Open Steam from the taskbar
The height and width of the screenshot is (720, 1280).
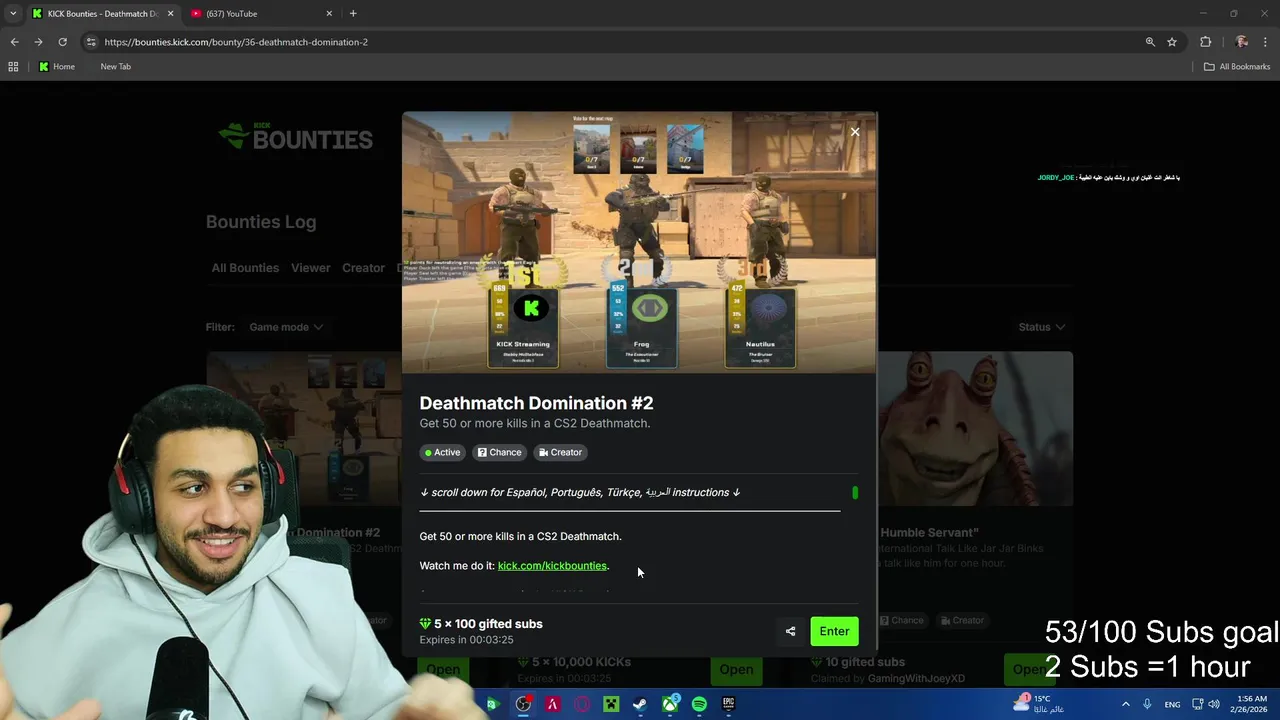point(640,704)
